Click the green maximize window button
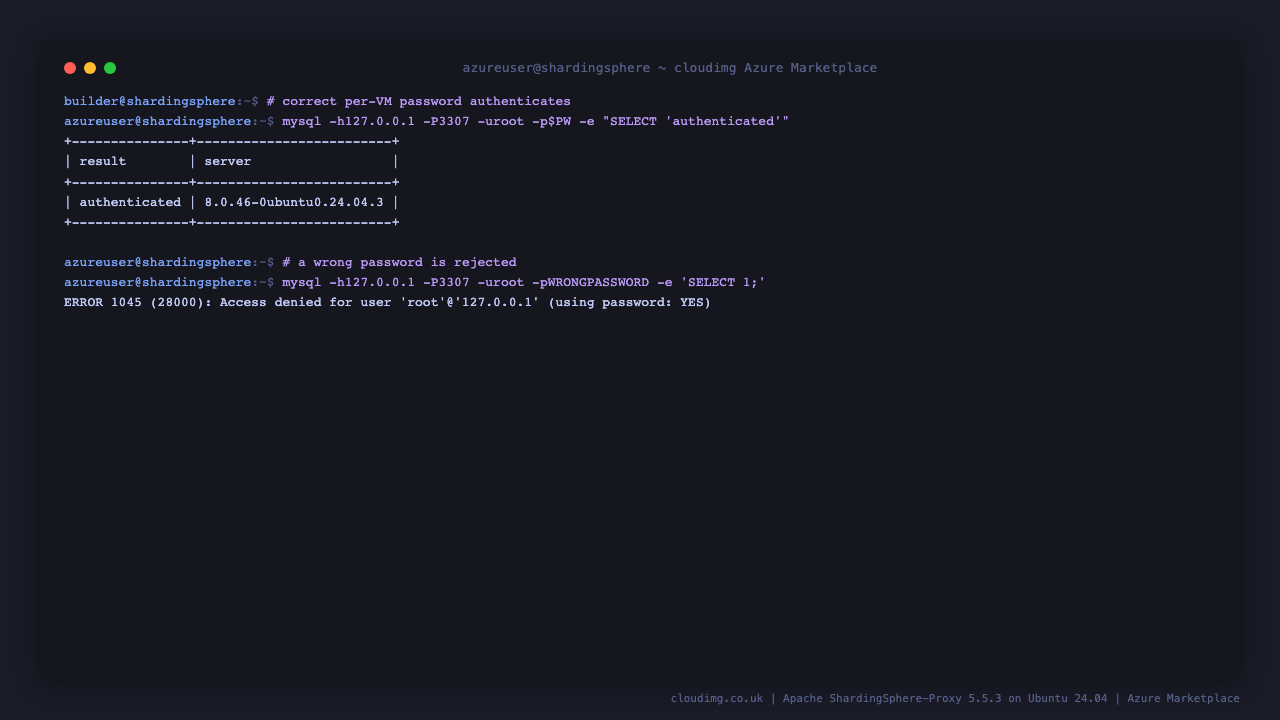Viewport: 1280px width, 720px height. pos(110,68)
